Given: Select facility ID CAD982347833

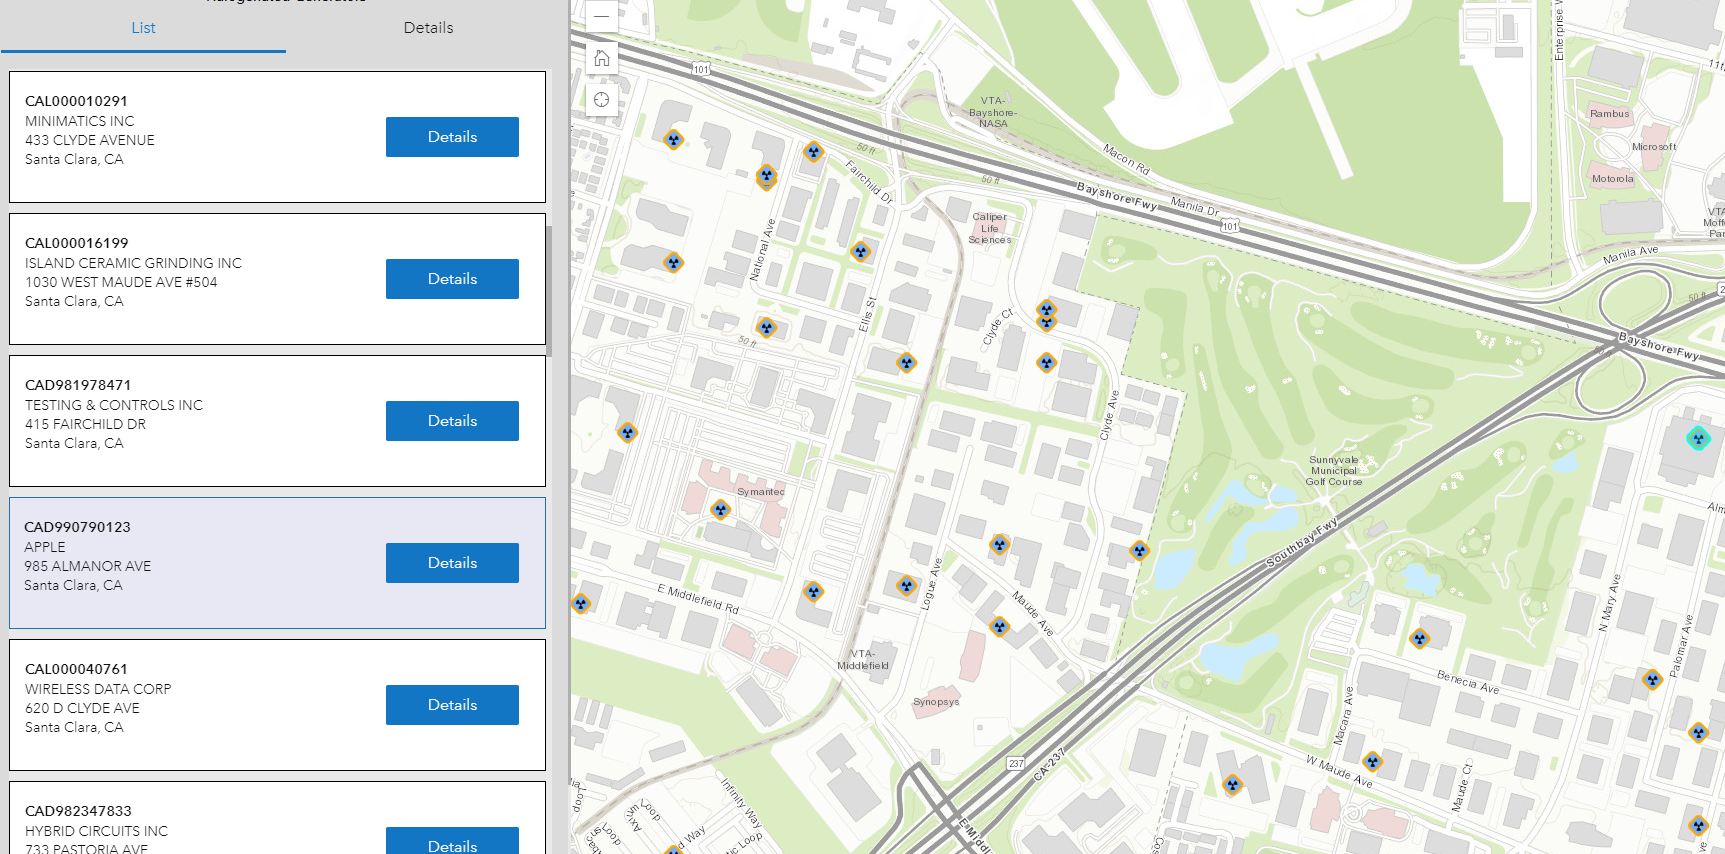Looking at the screenshot, I should click(78, 811).
